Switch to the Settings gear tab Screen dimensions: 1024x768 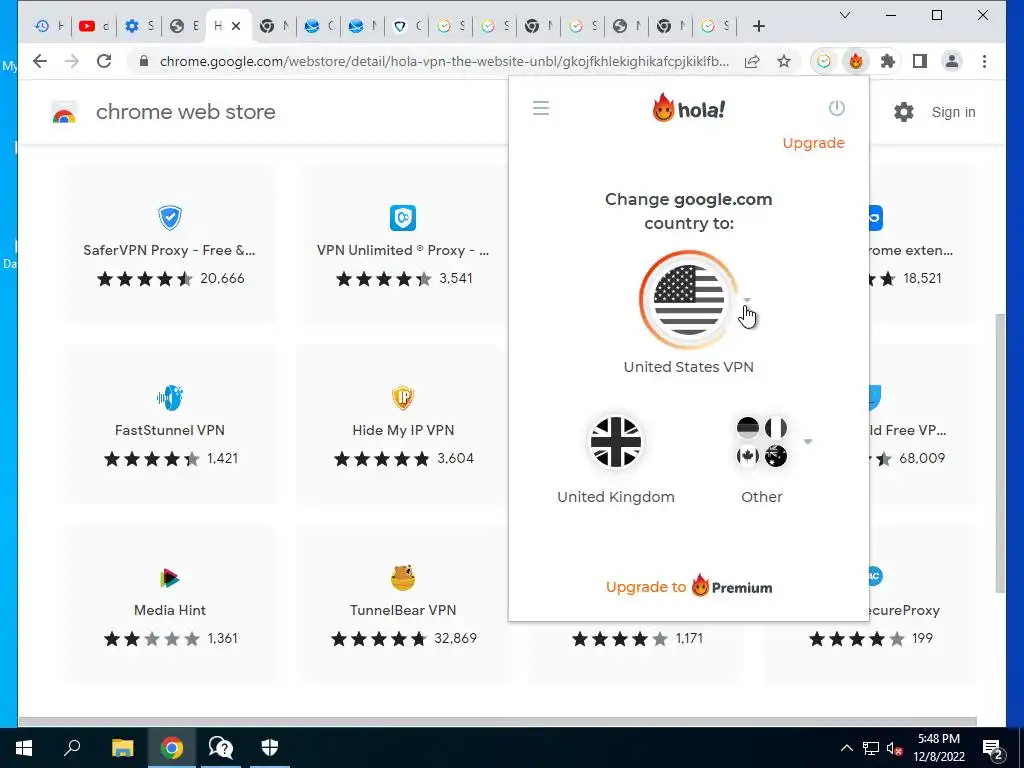coord(139,26)
